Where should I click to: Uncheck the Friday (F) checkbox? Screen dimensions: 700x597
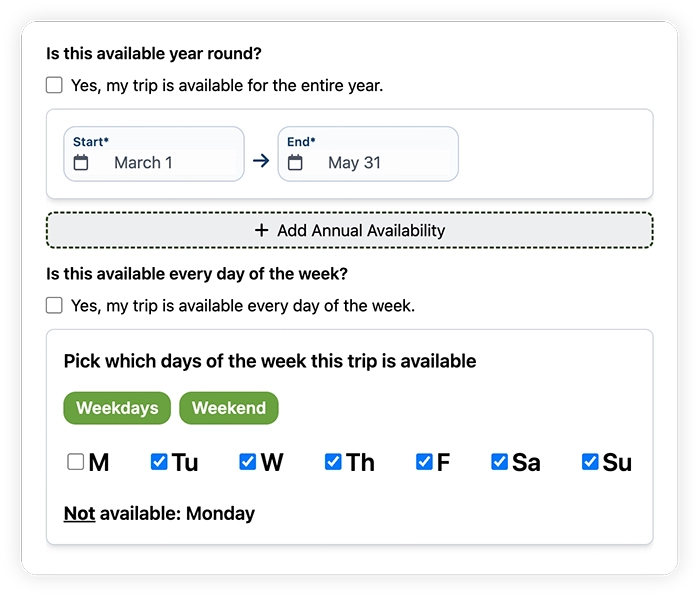tap(424, 462)
